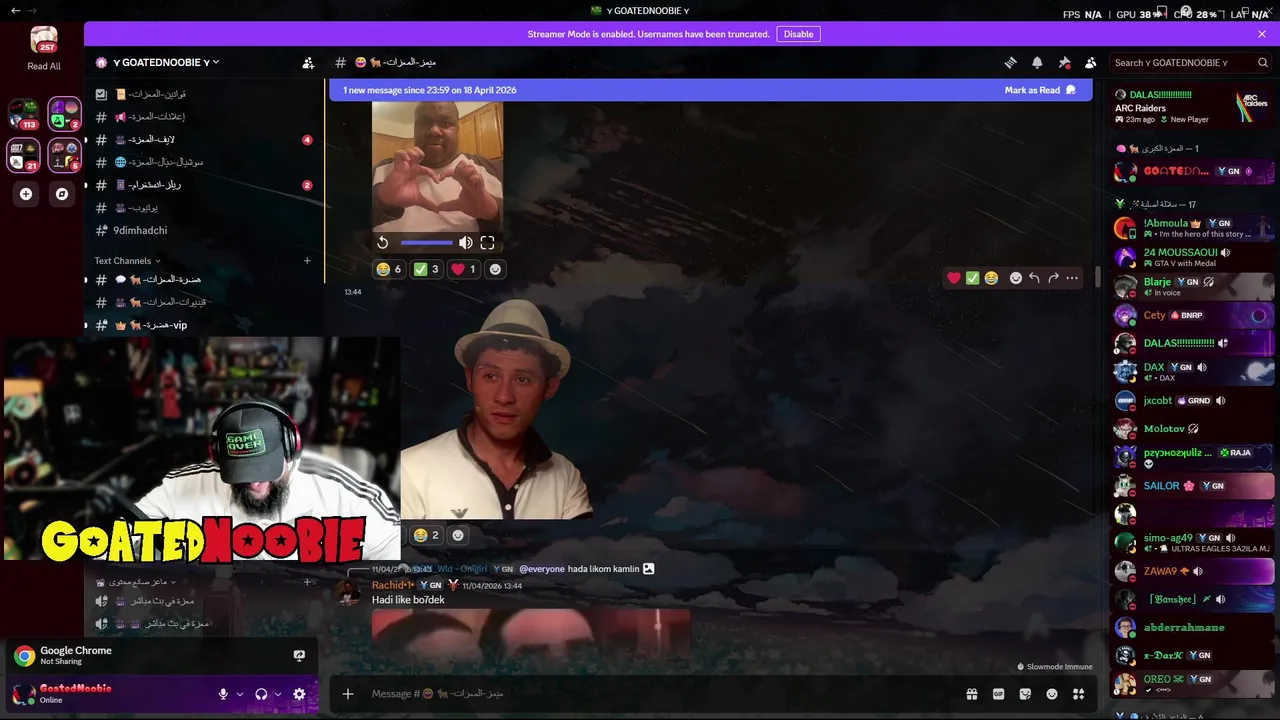Viewport: 1280px width, 720px height.
Task: Toggle the laughing reaction with count 2
Action: (426, 535)
